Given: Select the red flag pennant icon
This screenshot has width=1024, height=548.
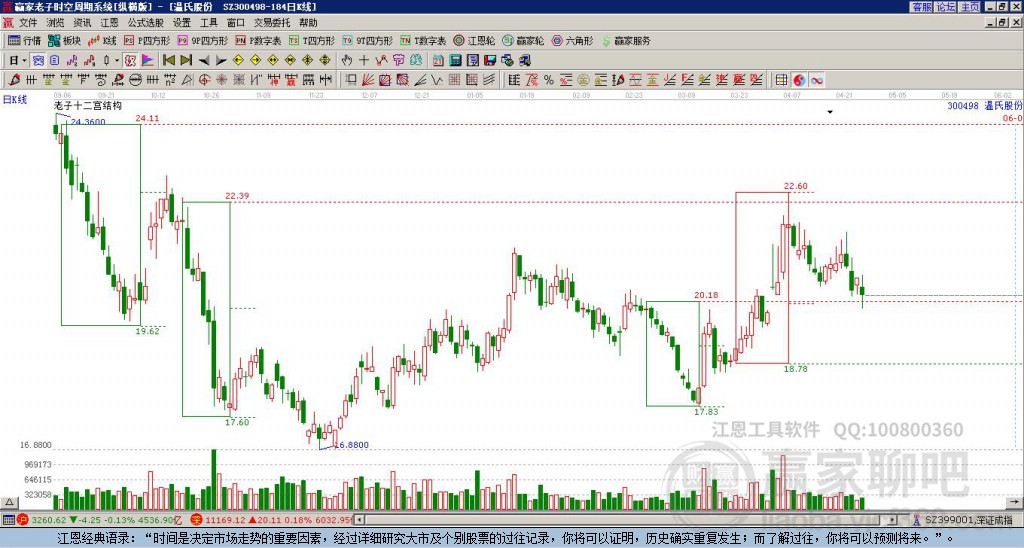Looking at the screenshot, I should (148, 60).
